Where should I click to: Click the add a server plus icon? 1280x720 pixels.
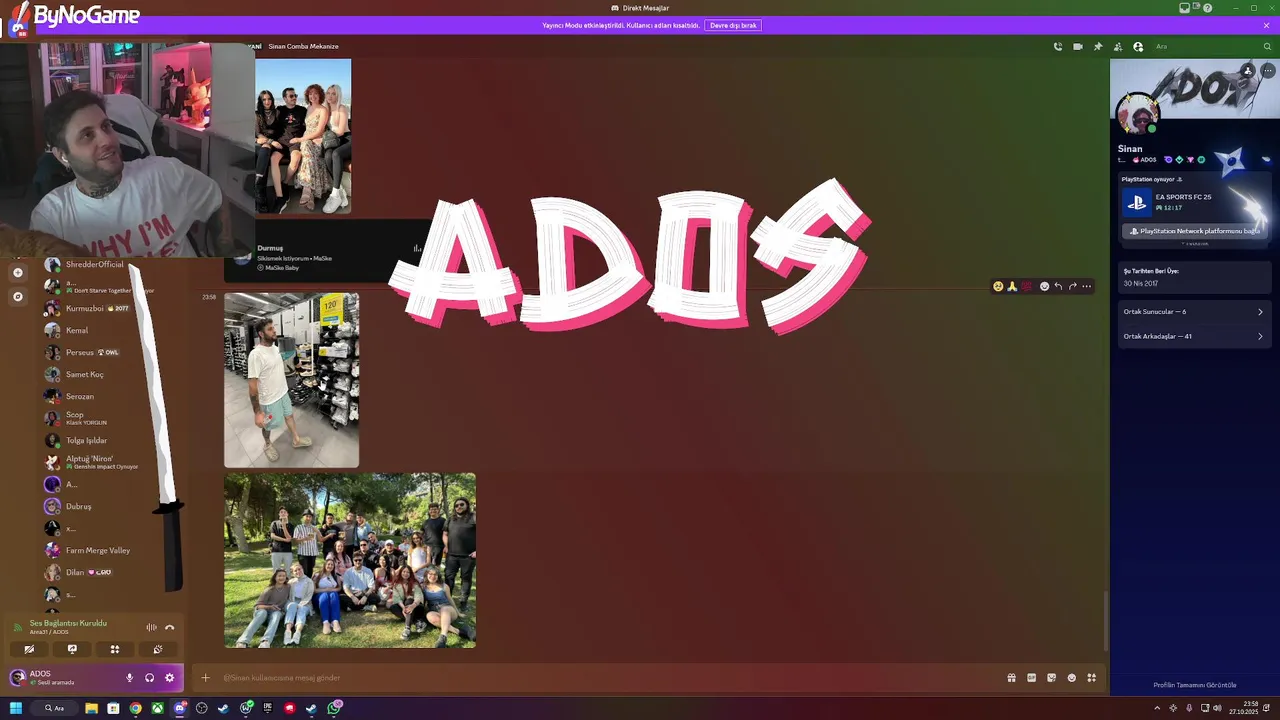(x=17, y=272)
